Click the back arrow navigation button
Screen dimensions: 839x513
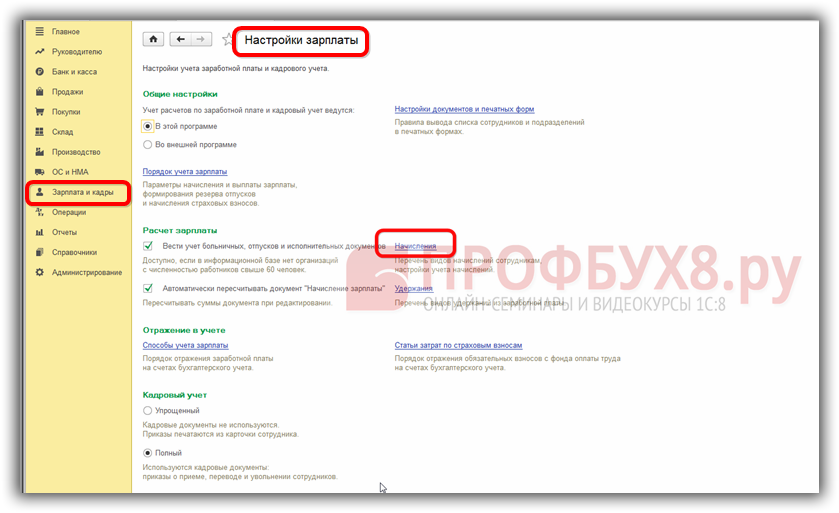pyautogui.click(x=180, y=39)
